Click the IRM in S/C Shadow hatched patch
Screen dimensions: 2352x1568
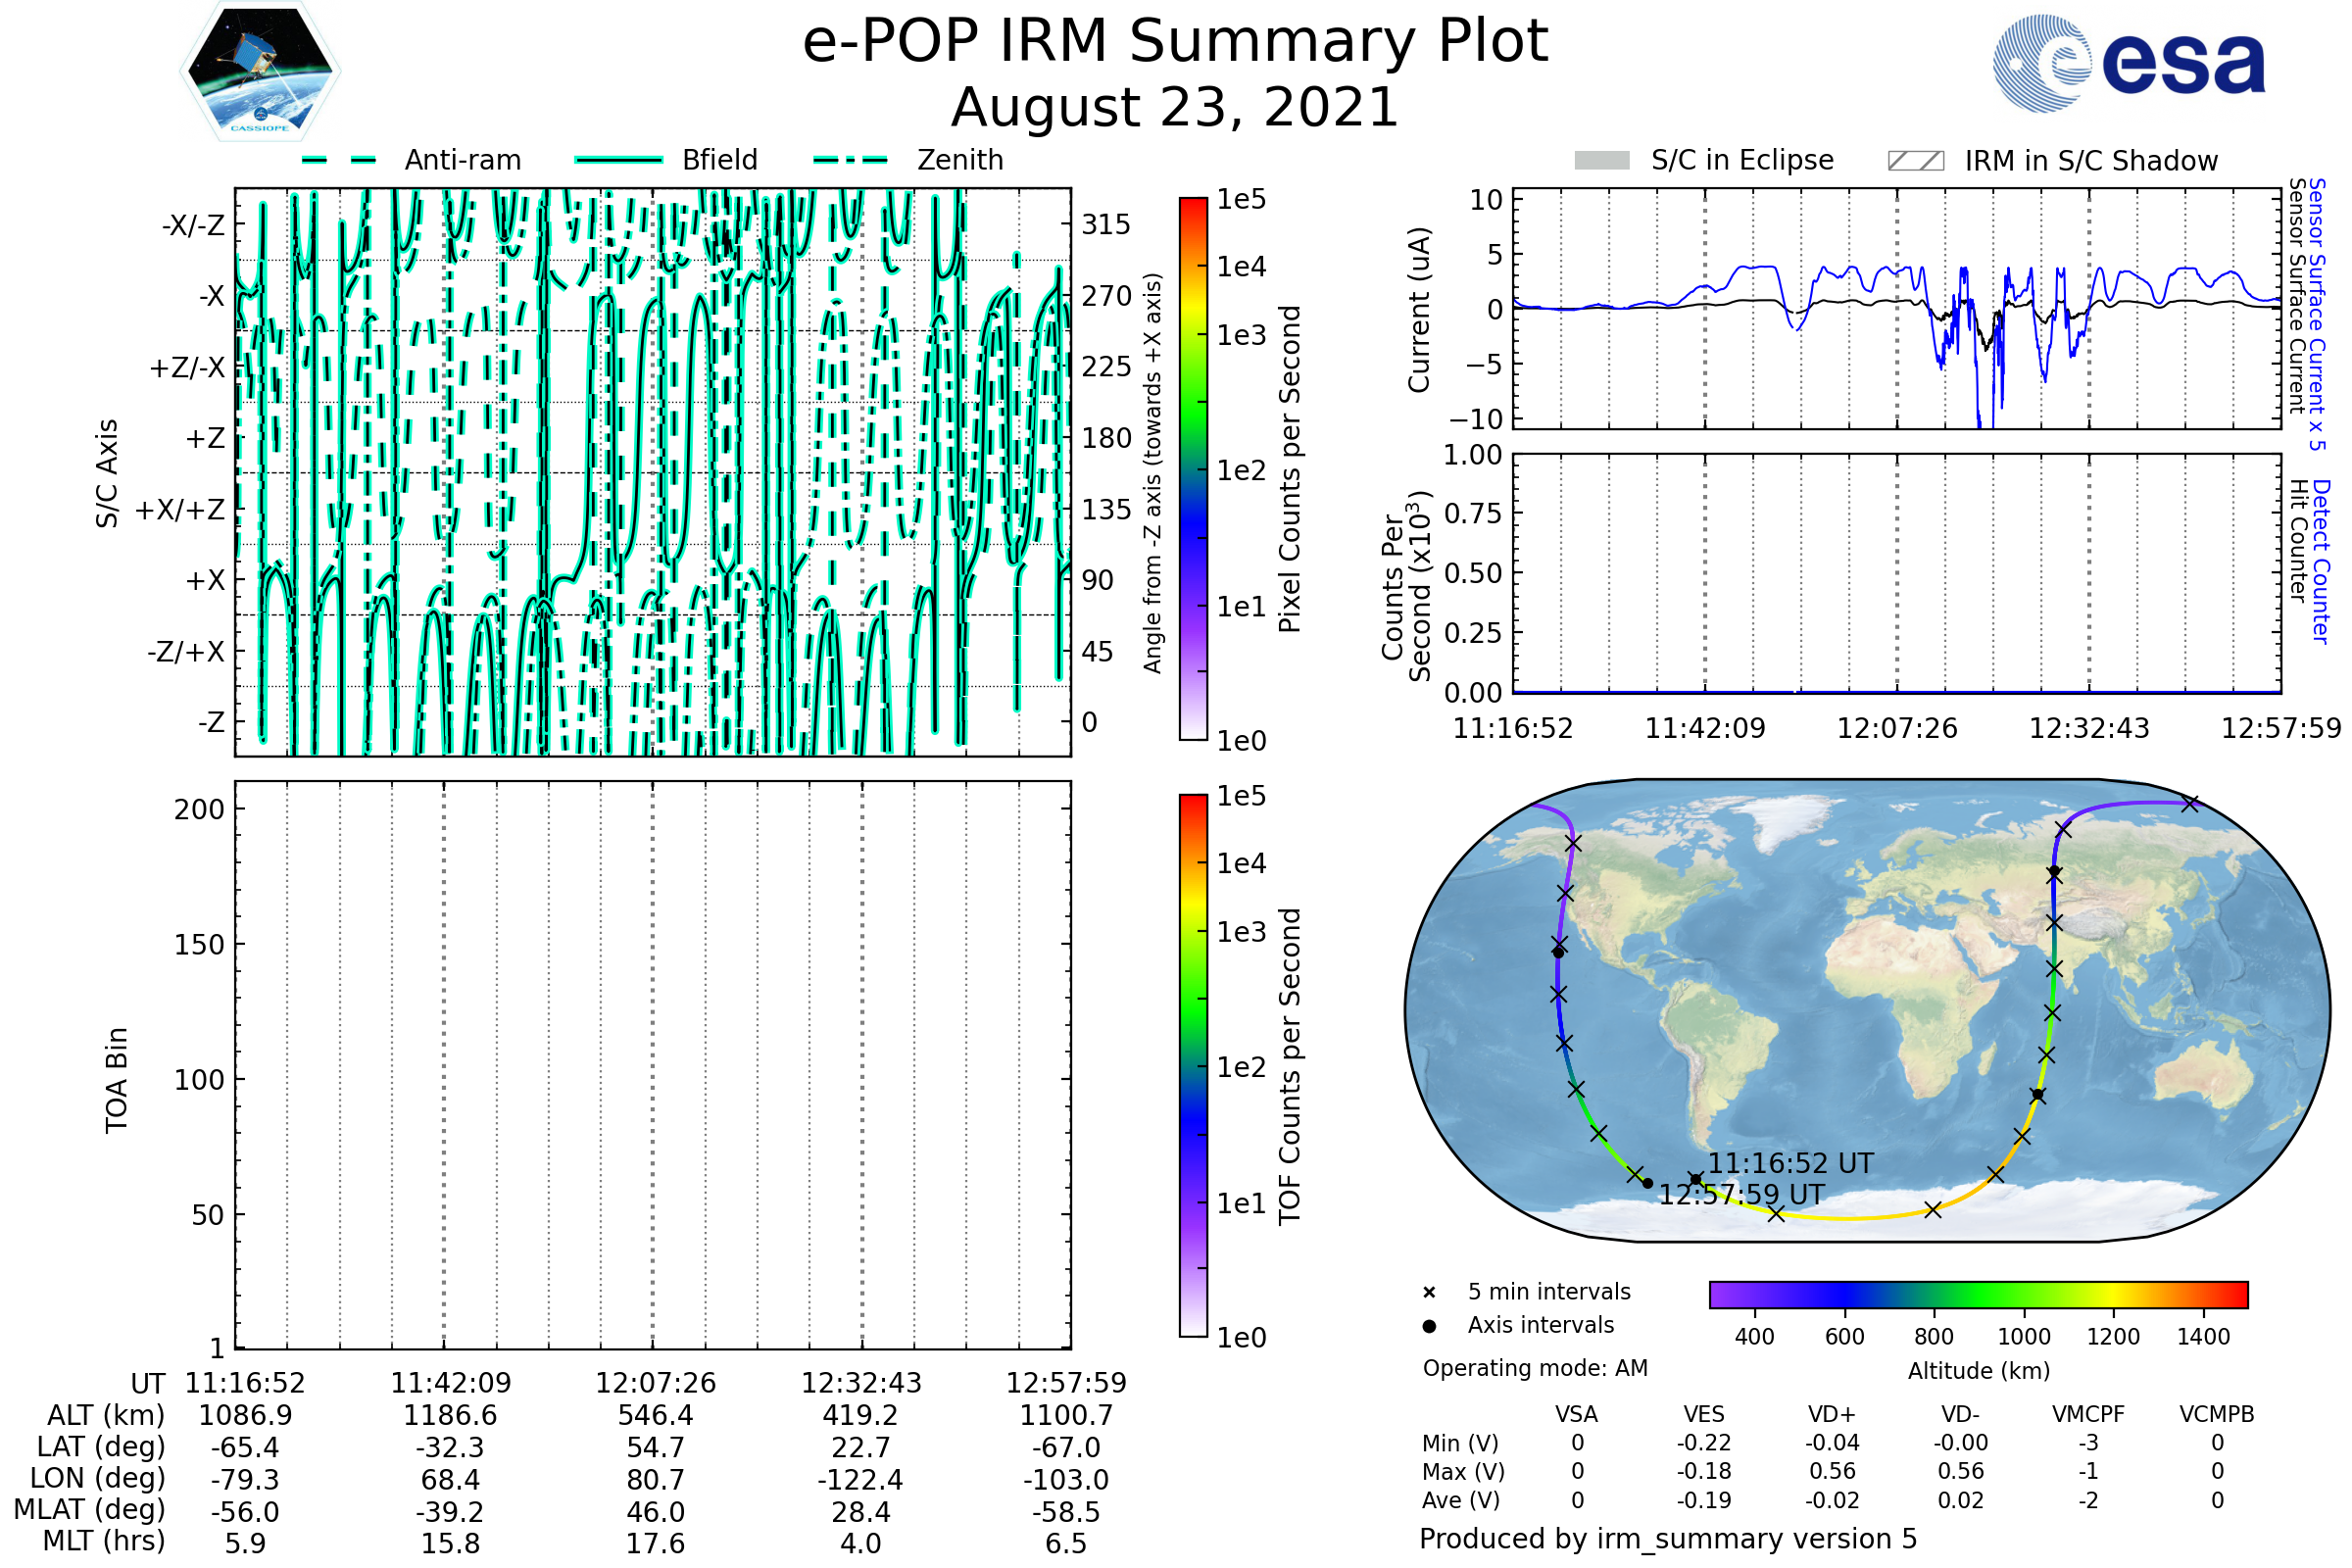pos(1915,161)
